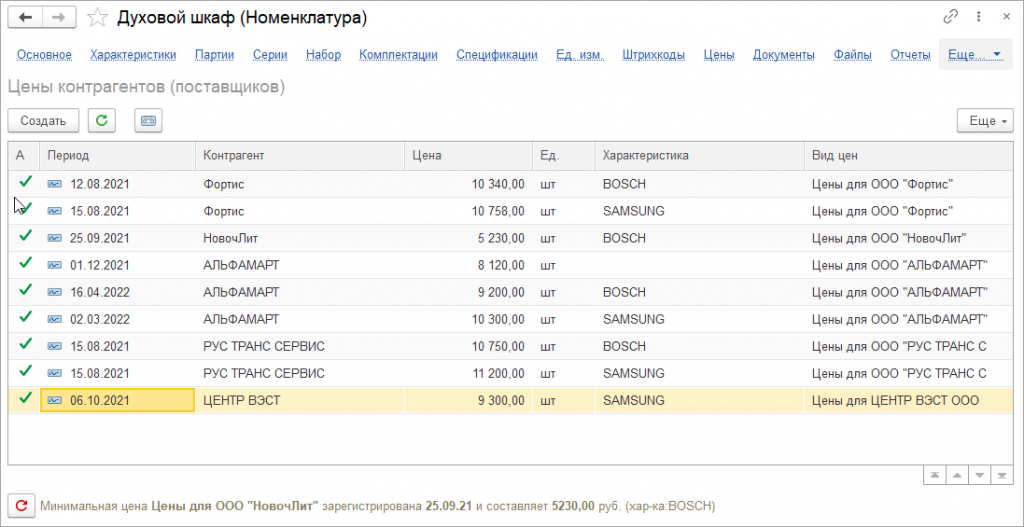This screenshot has height=527, width=1024.
Task: Go forward with the right arrow button
Action: pyautogui.click(x=59, y=18)
